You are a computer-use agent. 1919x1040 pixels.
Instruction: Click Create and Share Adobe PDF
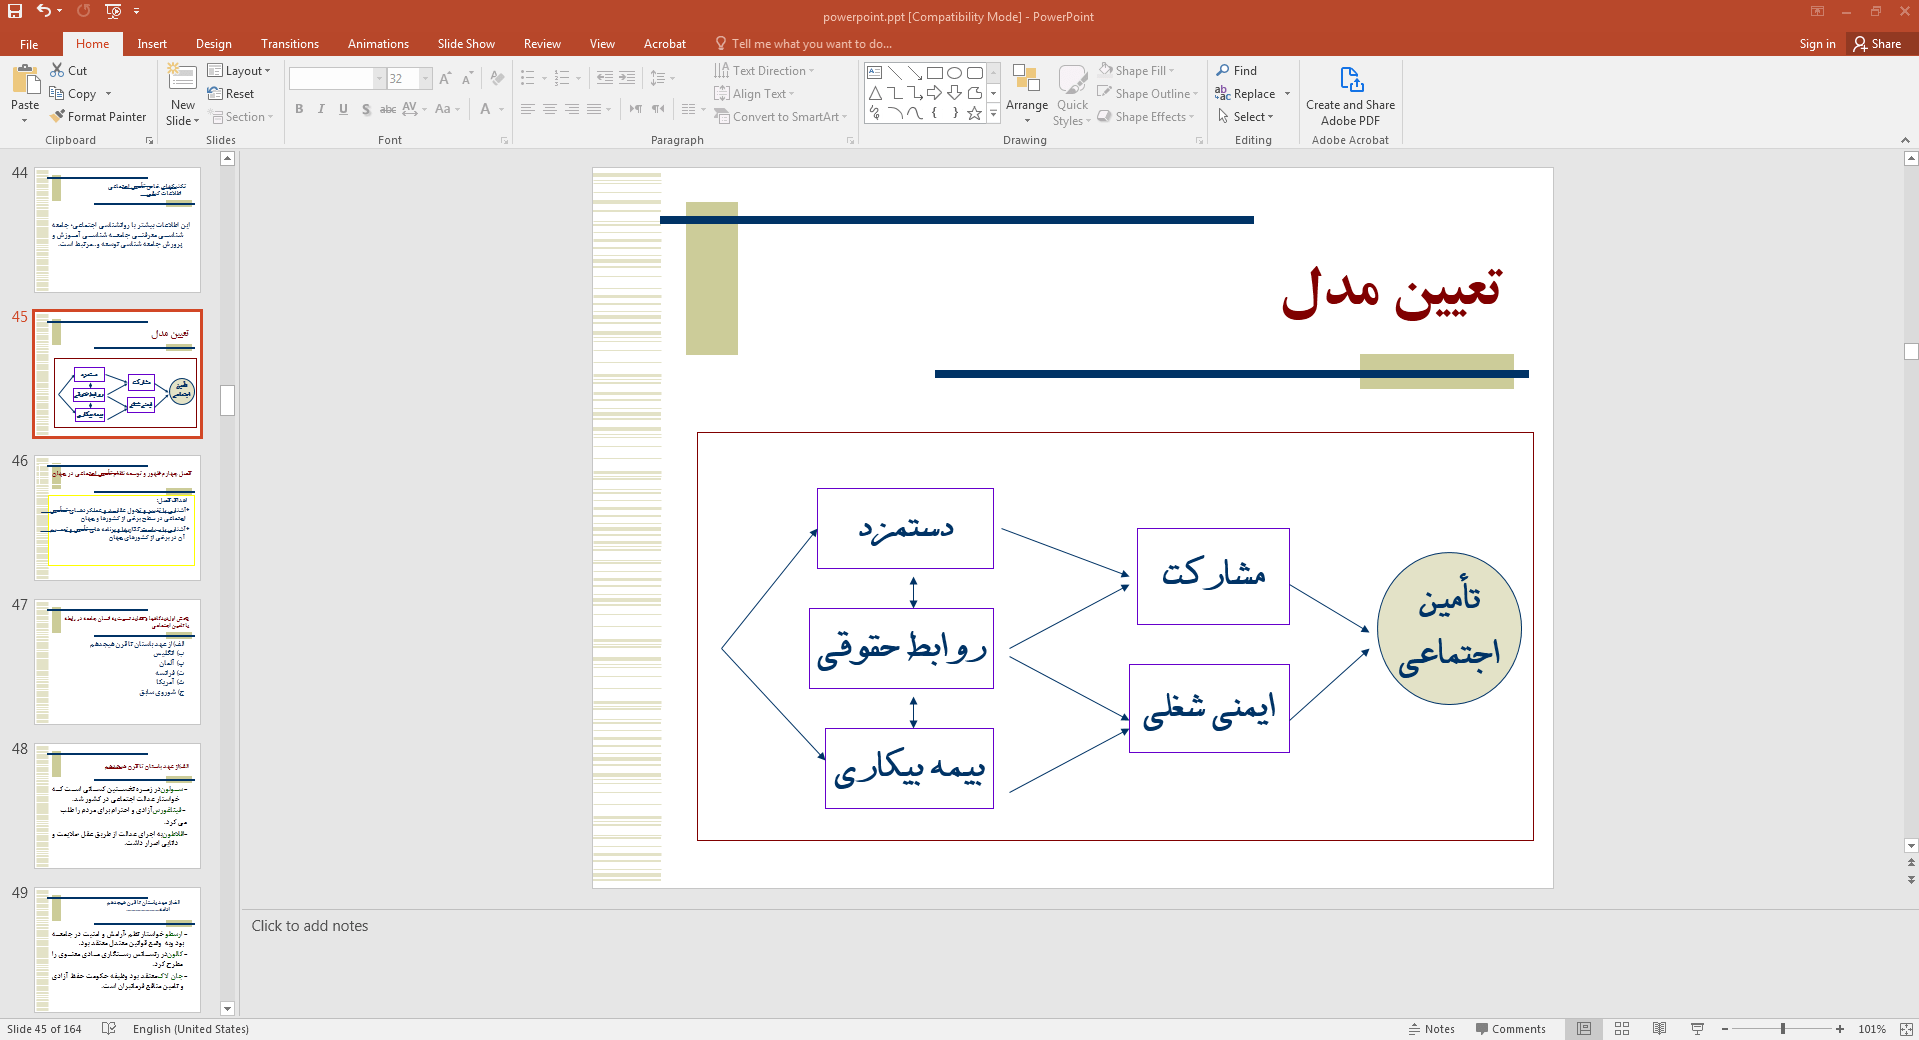(x=1350, y=96)
